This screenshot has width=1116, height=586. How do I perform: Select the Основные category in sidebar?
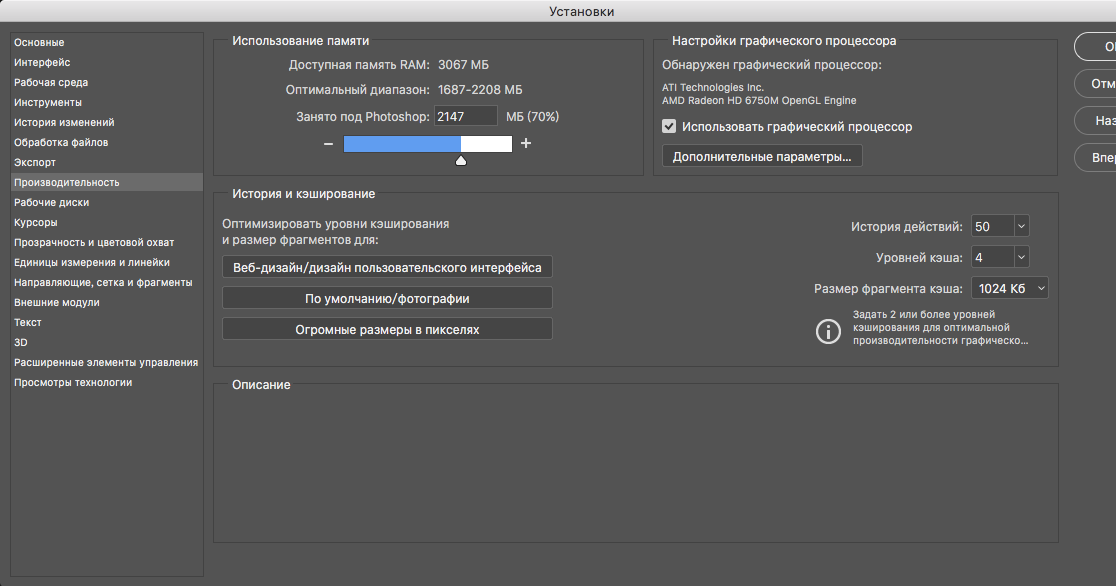pos(39,43)
